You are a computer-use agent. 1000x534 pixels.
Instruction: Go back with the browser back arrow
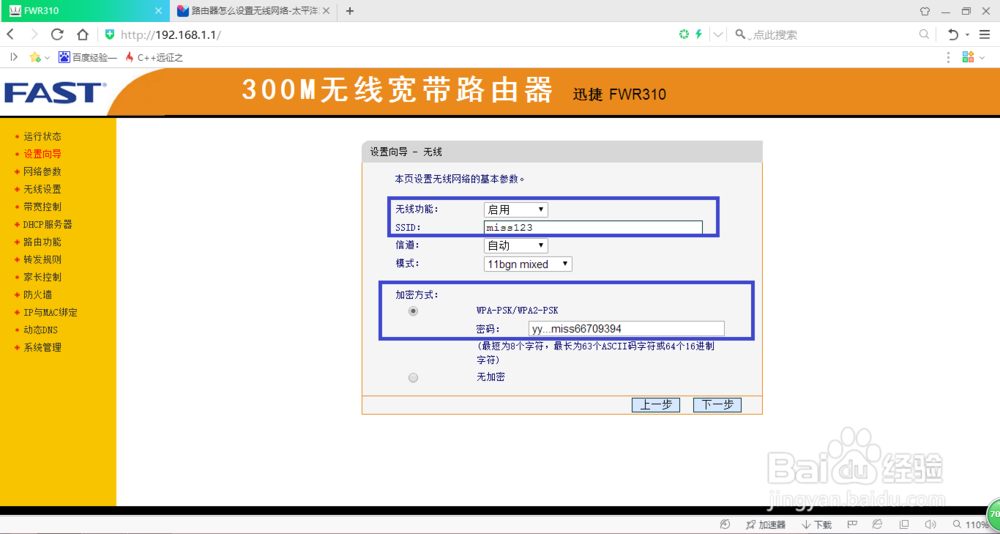tap(10, 34)
